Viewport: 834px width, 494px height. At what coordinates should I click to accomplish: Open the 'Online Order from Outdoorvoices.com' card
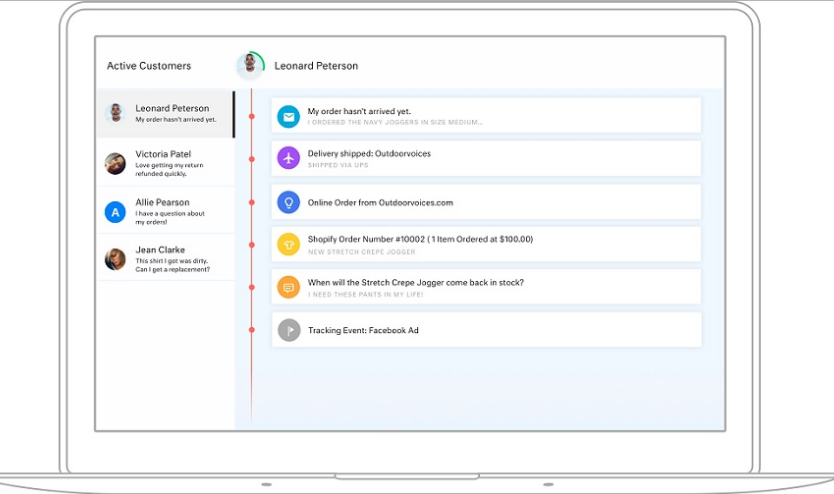click(486, 202)
